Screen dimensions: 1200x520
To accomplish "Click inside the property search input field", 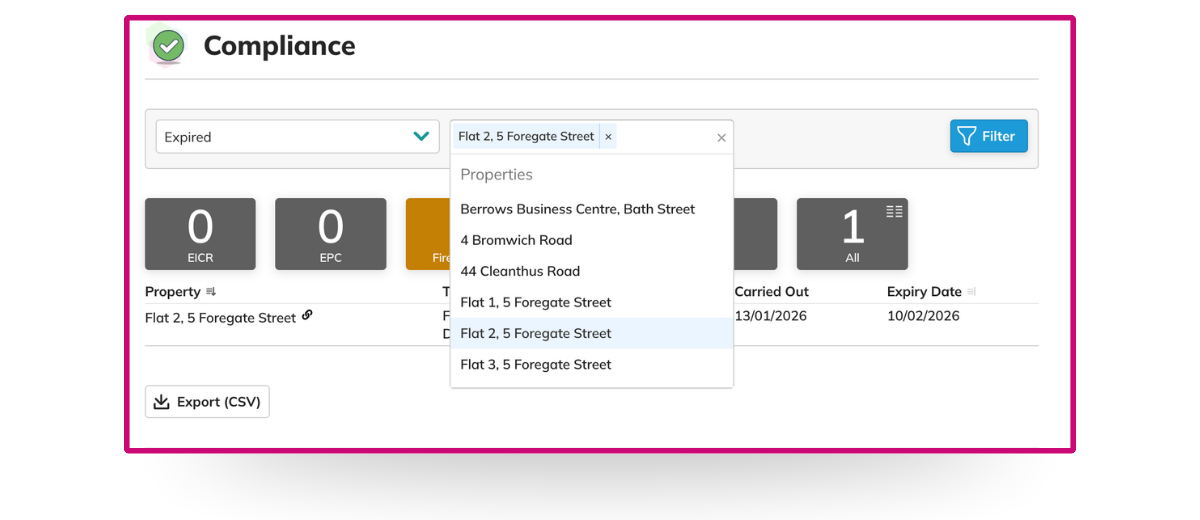I will coord(665,137).
